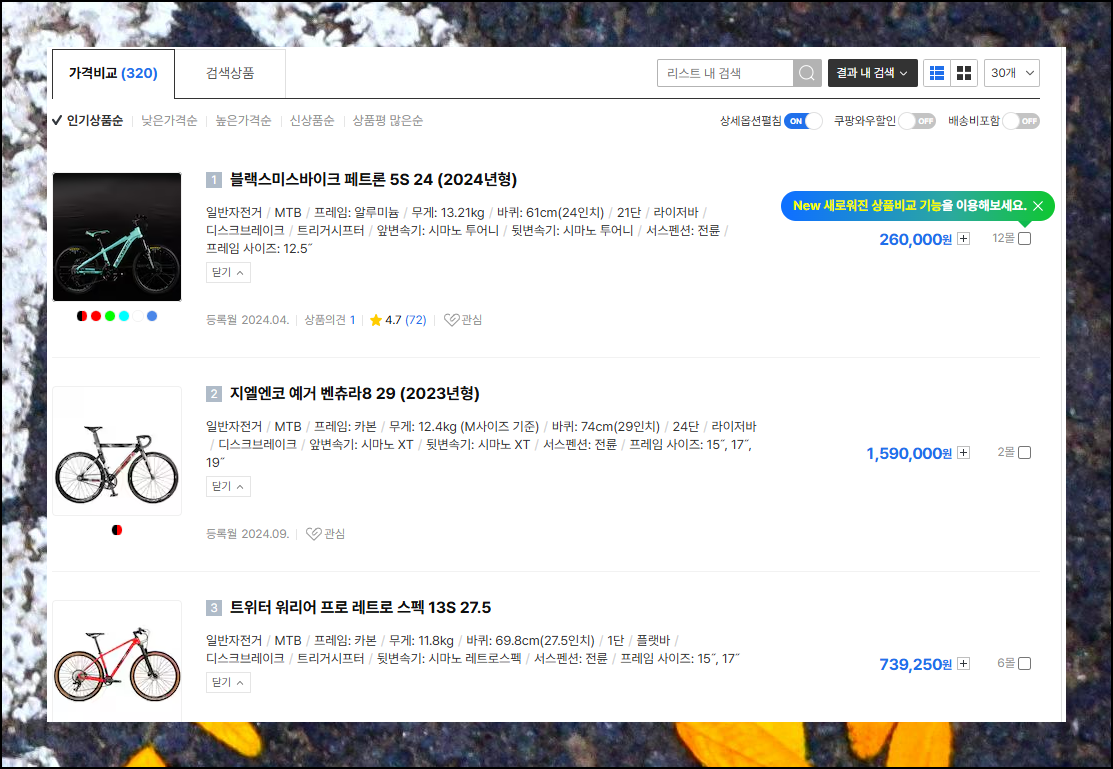
Task: Select the 가격비교 (320) tab
Action: (x=113, y=73)
